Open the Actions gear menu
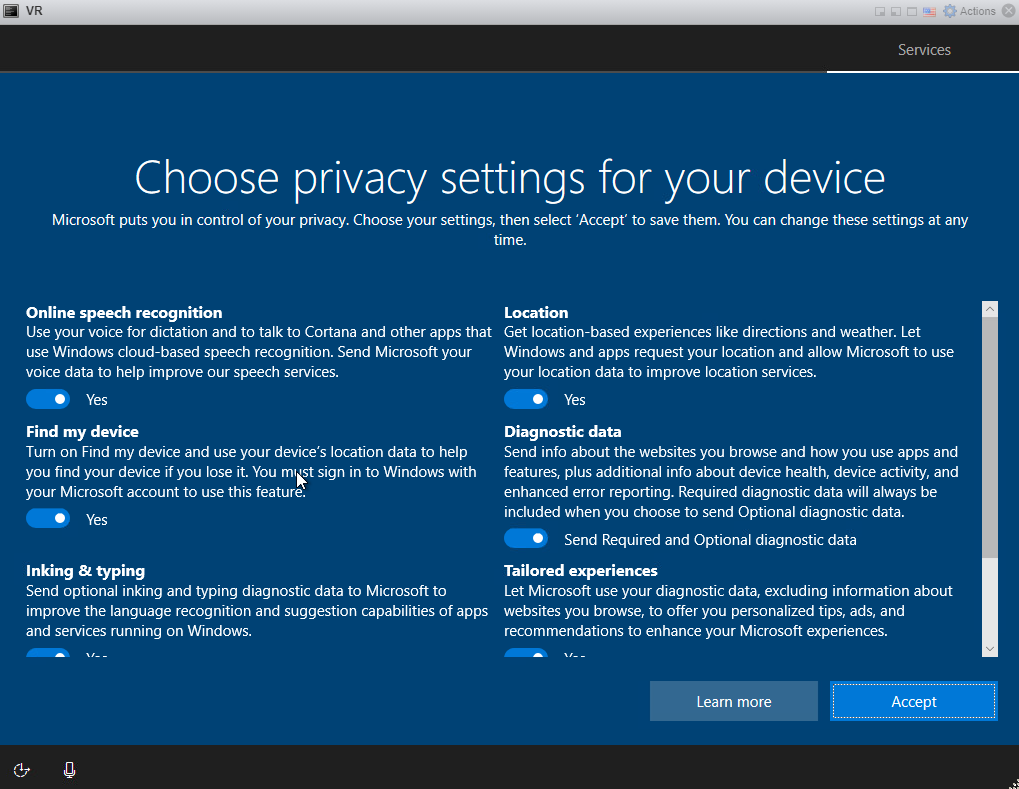Screen dimensions: 1019x789 (x=969, y=11)
